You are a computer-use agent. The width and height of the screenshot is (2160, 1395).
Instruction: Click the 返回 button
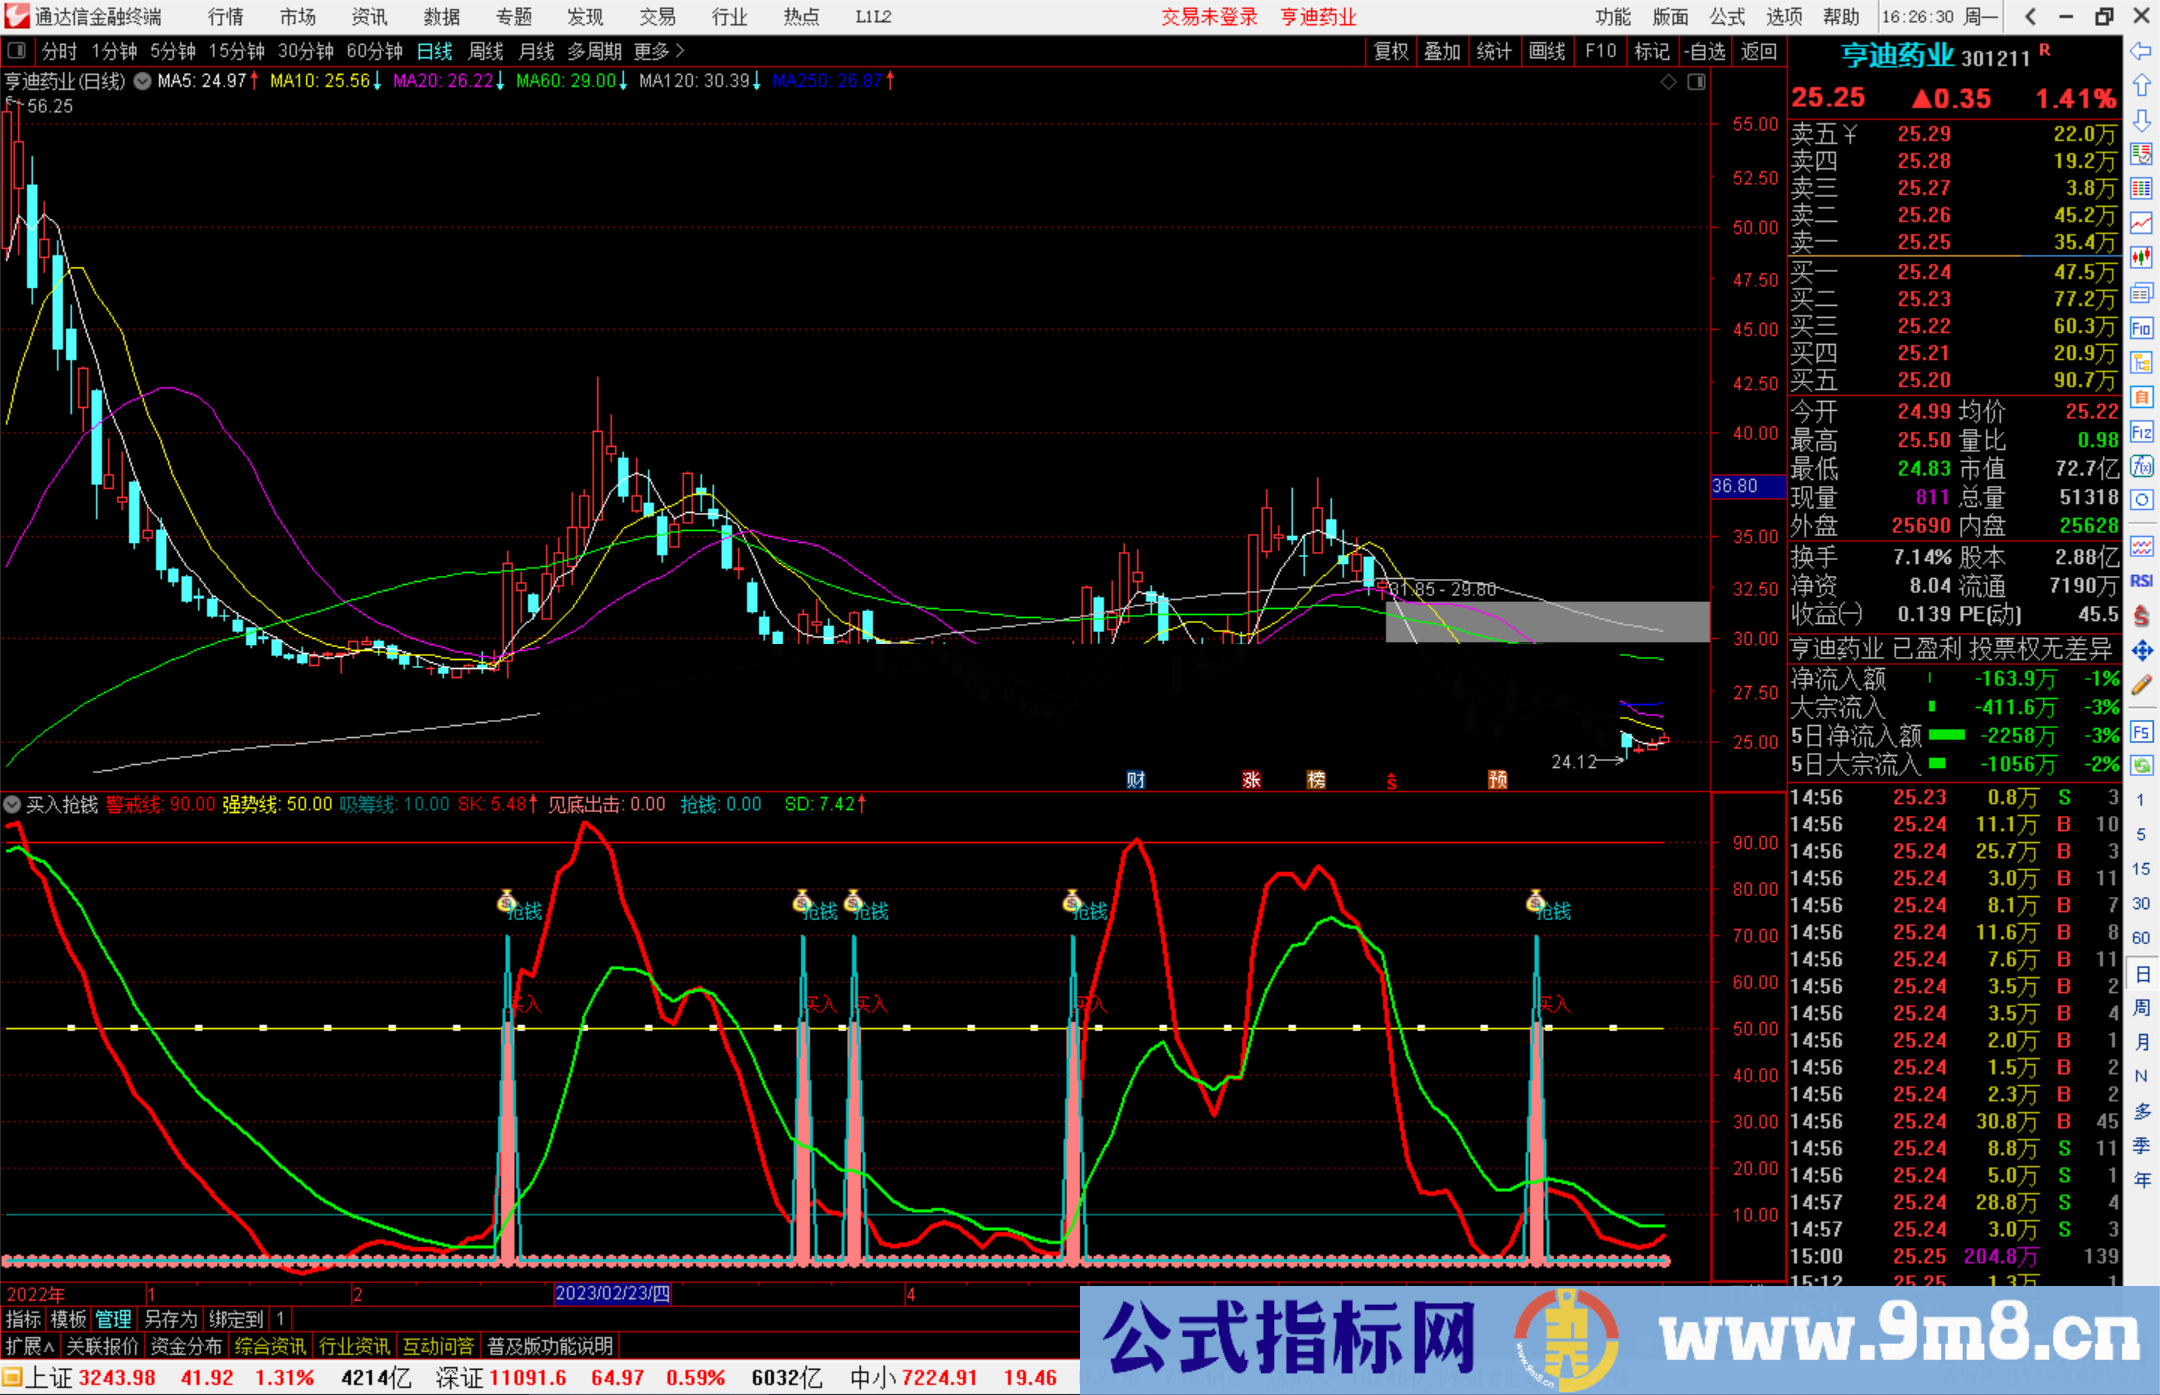pyautogui.click(x=1758, y=51)
